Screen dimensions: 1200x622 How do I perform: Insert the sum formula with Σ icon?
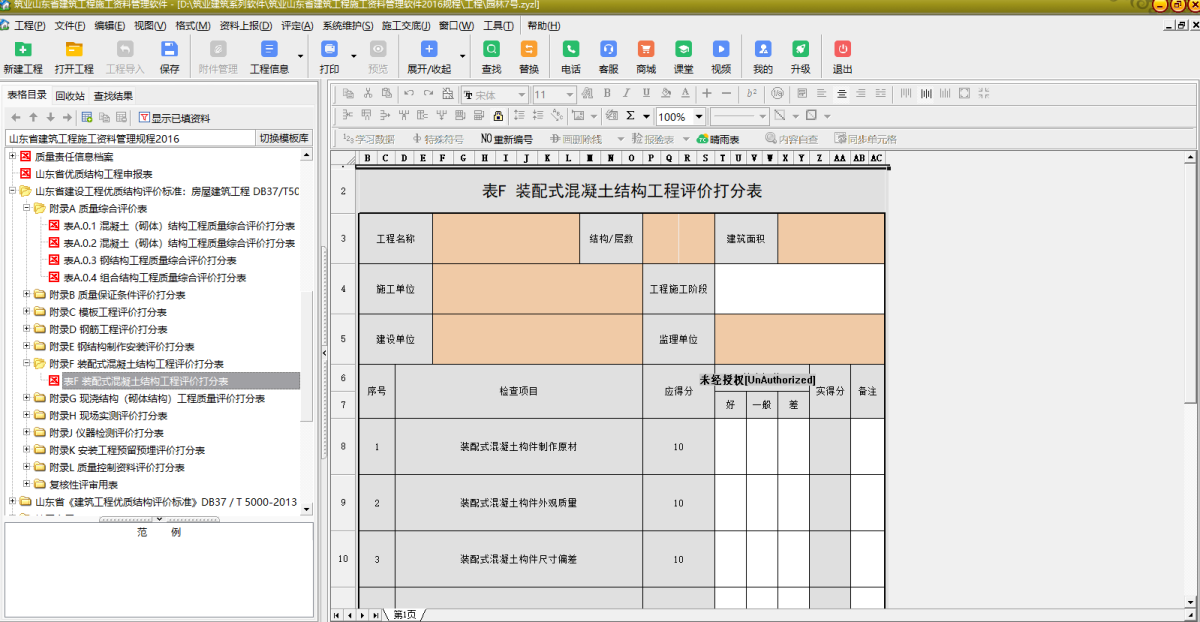pyautogui.click(x=631, y=116)
